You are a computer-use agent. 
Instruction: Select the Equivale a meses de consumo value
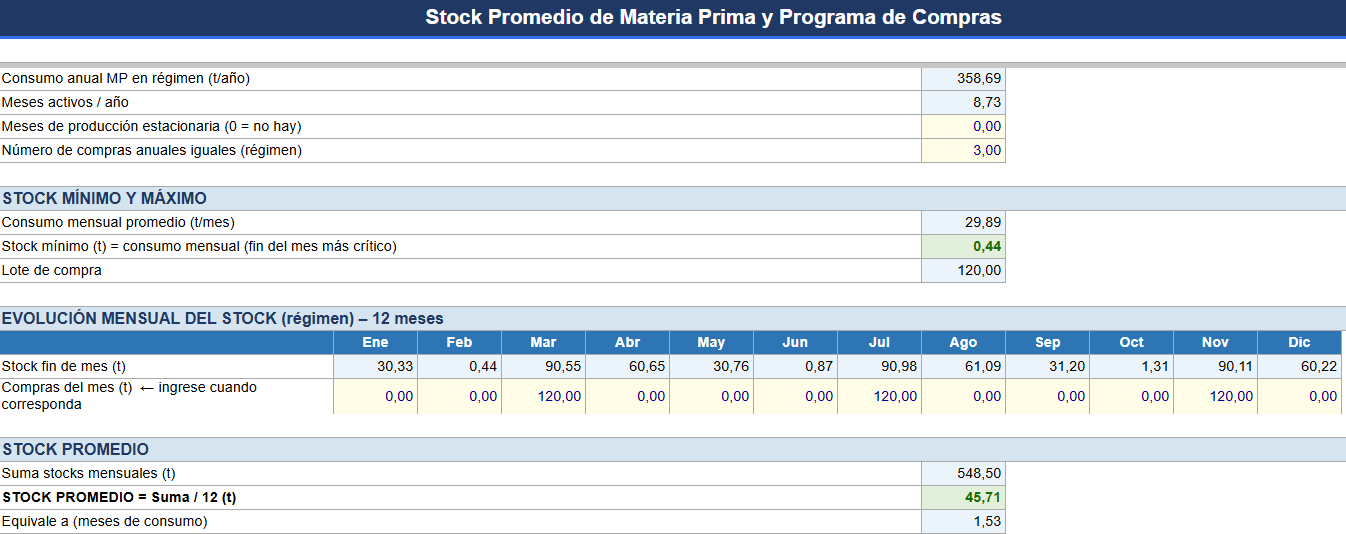(x=963, y=522)
